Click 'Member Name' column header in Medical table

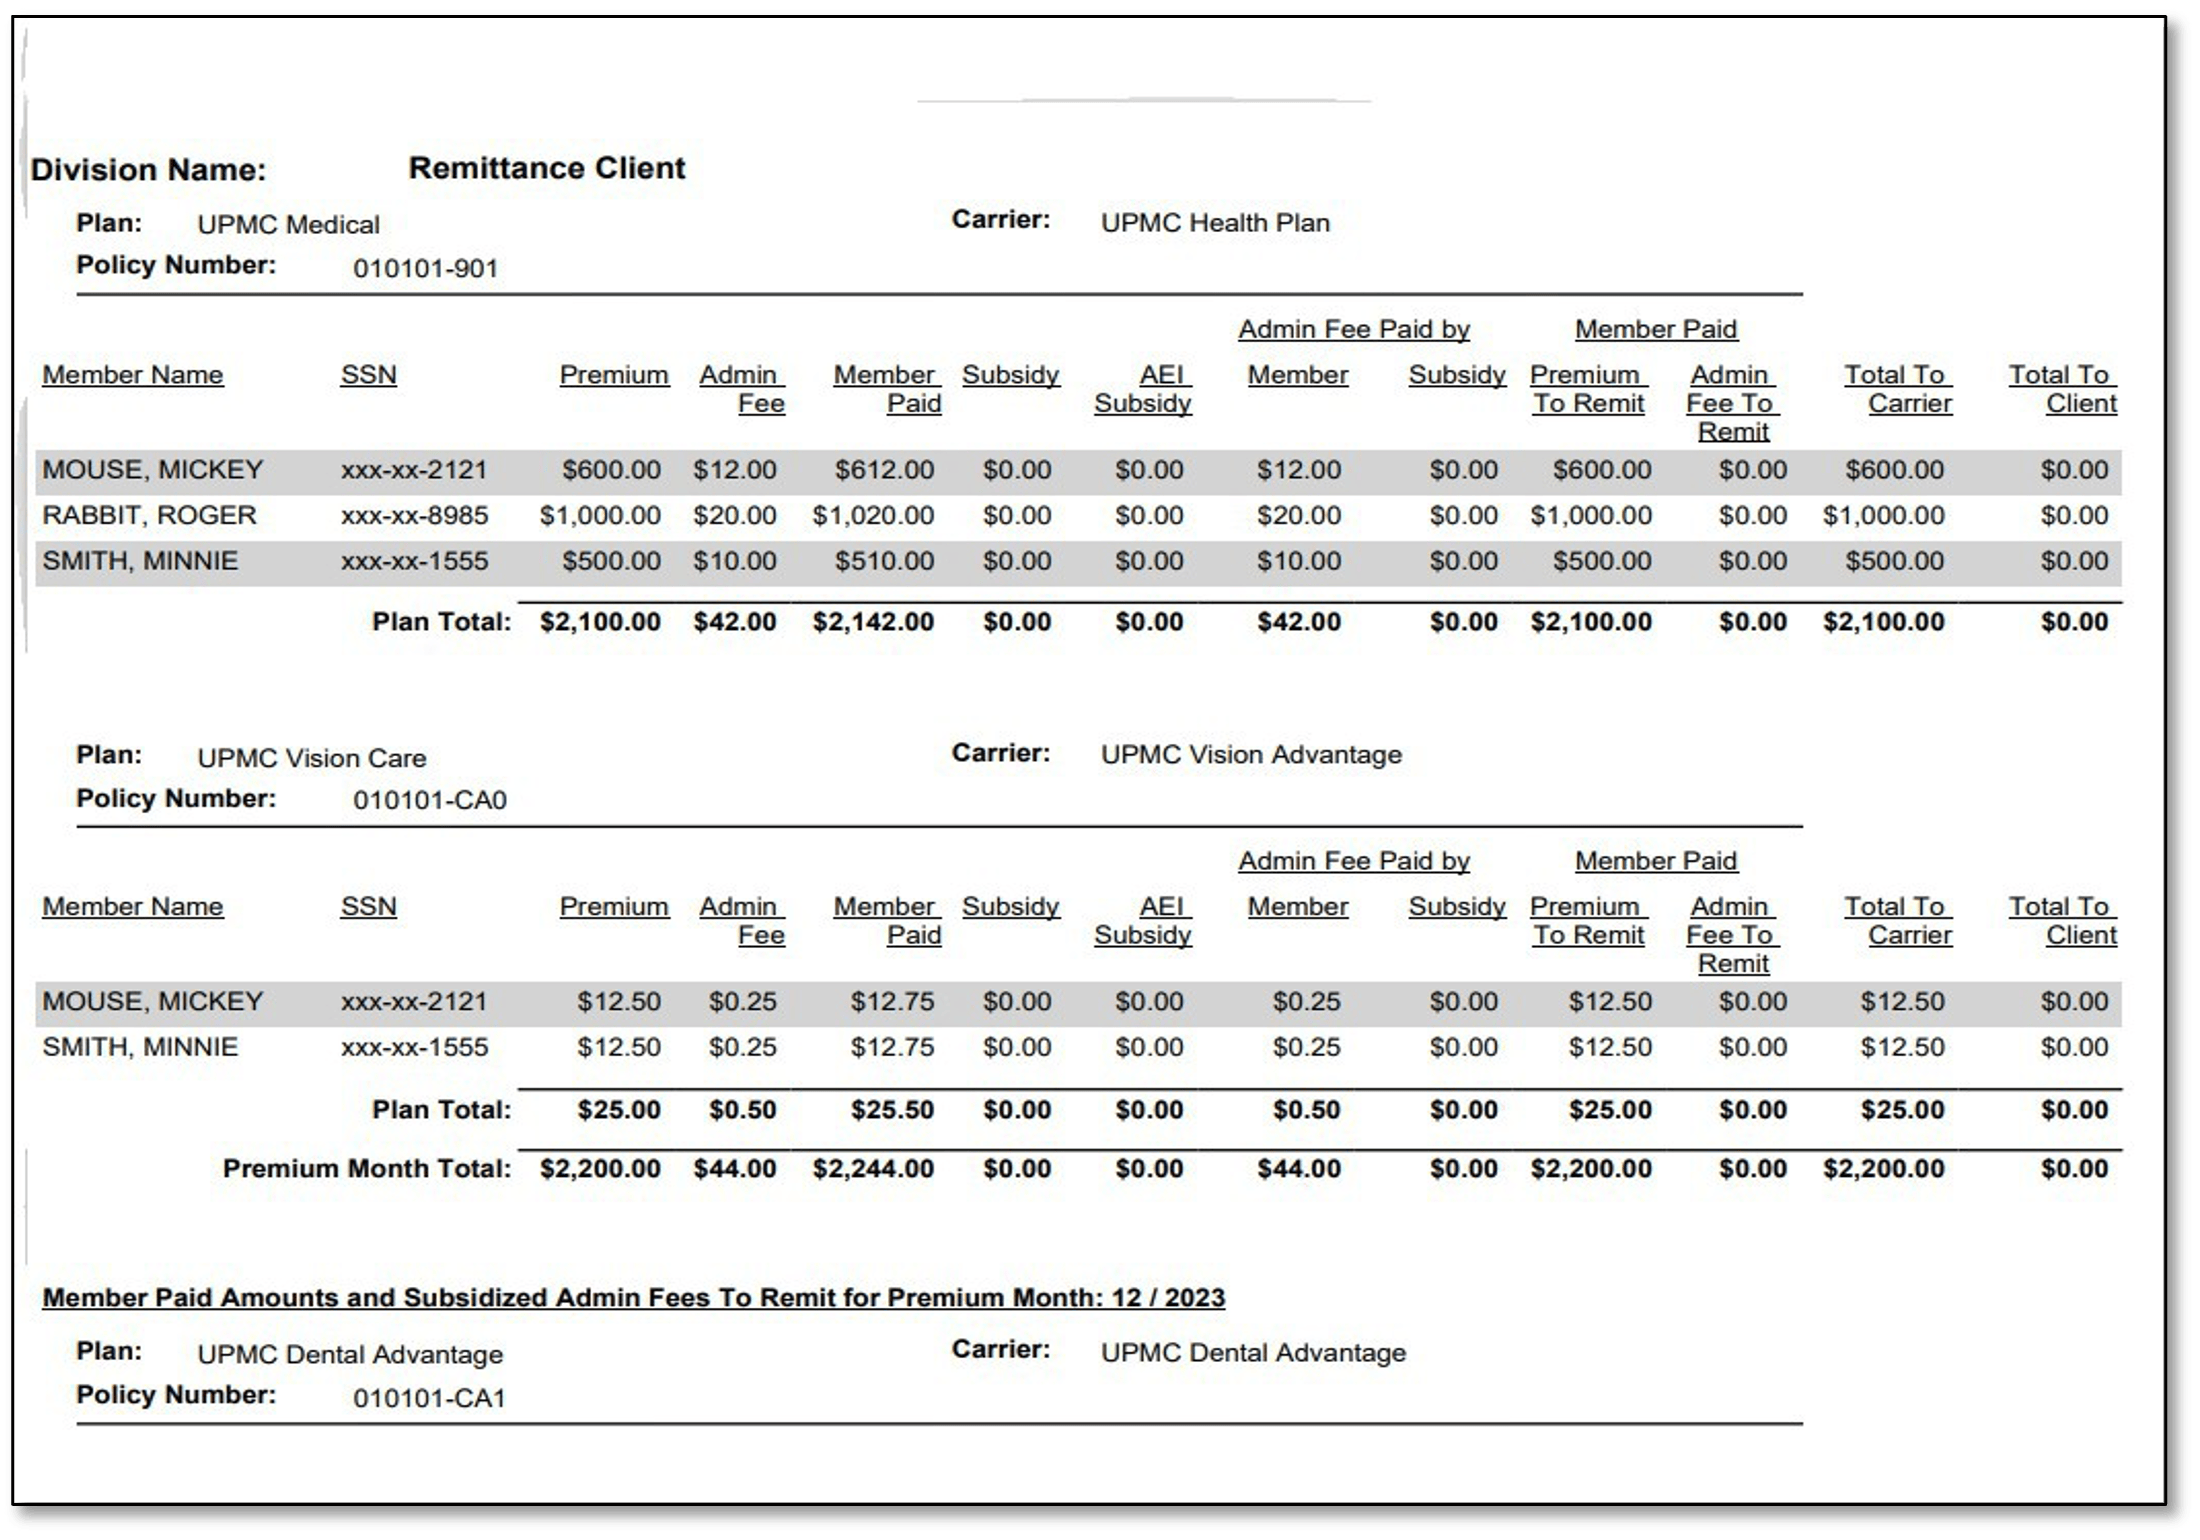132,375
